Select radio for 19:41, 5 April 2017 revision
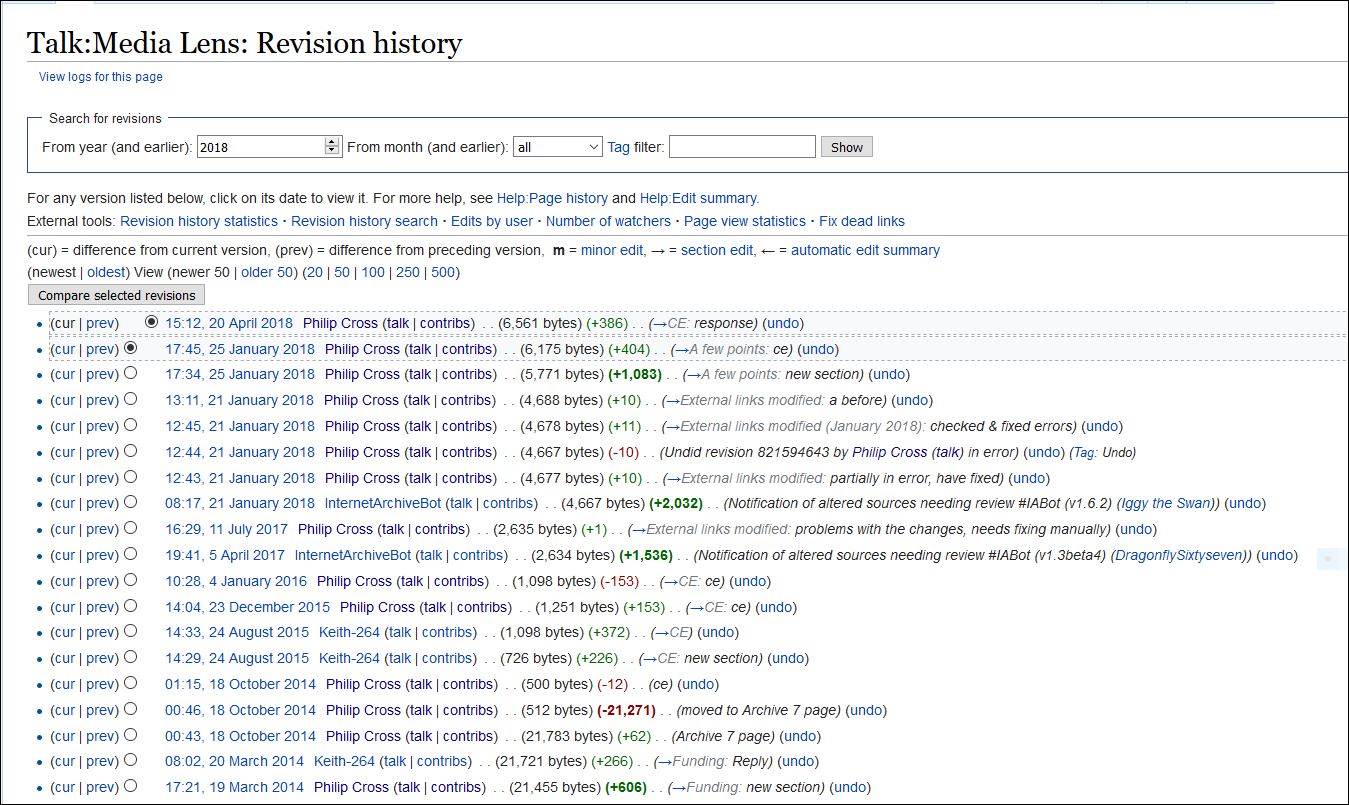The height and width of the screenshot is (805, 1349). (131, 555)
